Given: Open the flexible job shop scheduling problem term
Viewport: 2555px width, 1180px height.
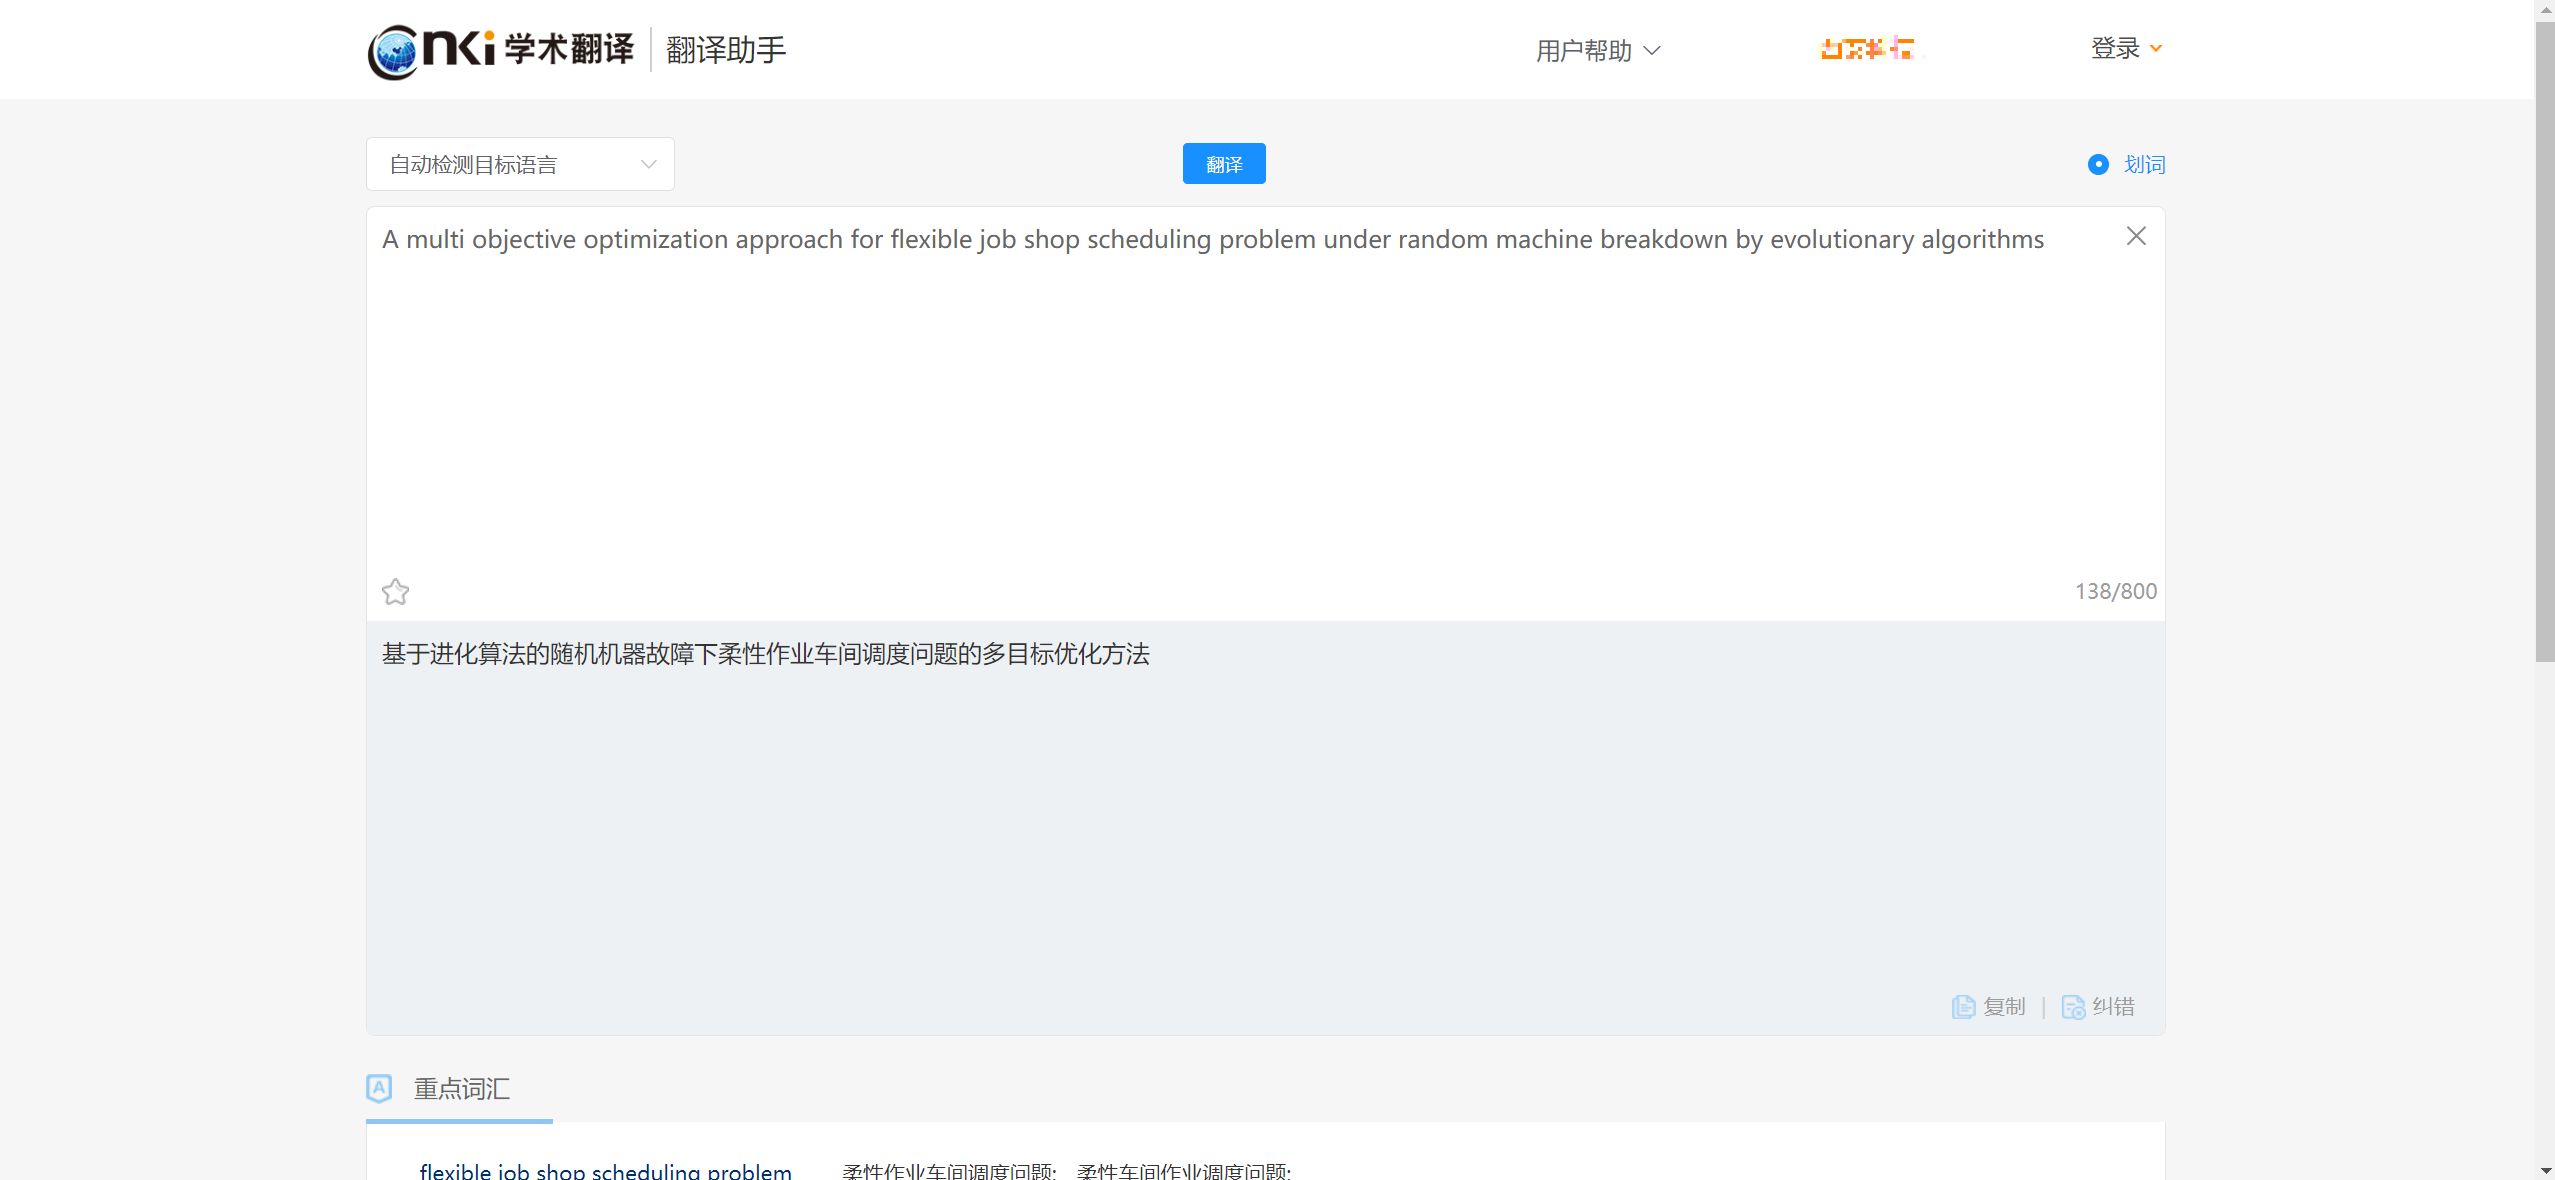Looking at the screenshot, I should [x=606, y=1171].
